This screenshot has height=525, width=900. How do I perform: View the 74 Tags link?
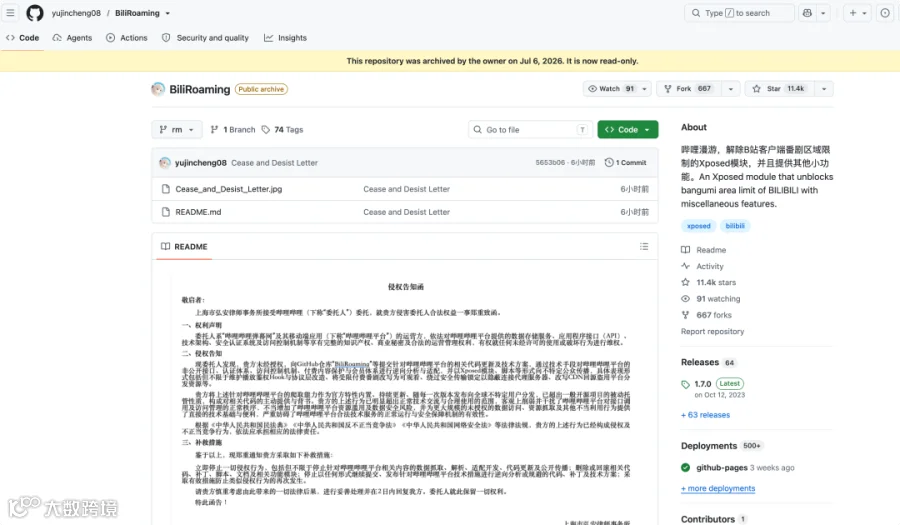pyautogui.click(x=282, y=130)
